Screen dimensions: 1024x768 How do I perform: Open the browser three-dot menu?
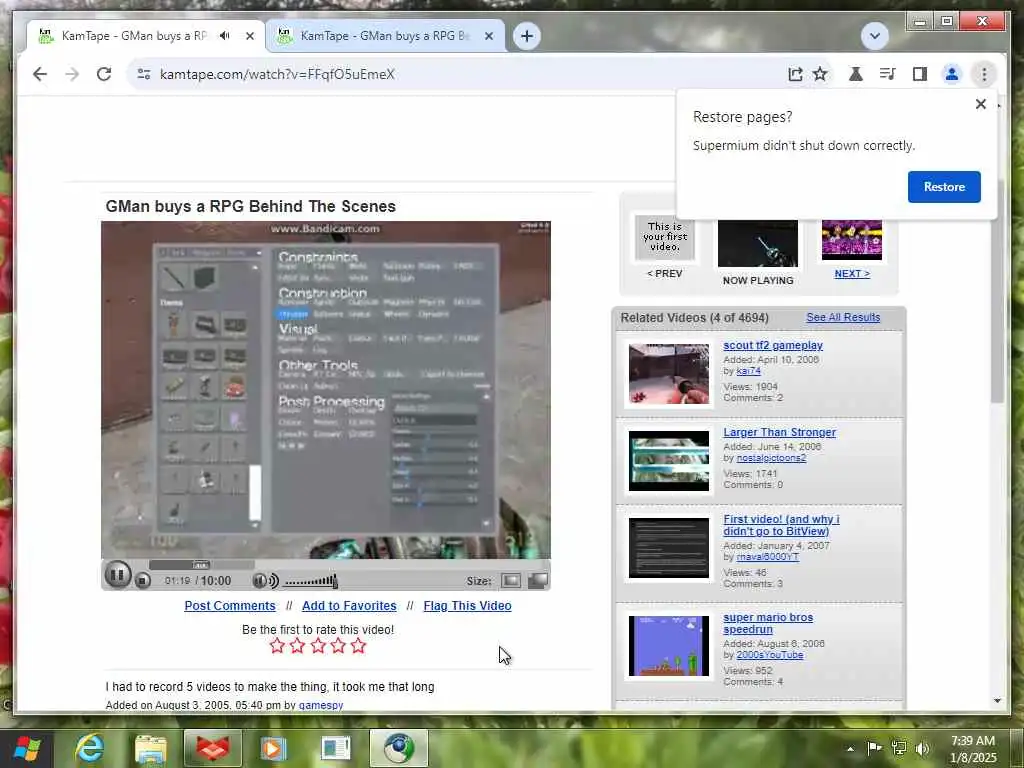[984, 74]
